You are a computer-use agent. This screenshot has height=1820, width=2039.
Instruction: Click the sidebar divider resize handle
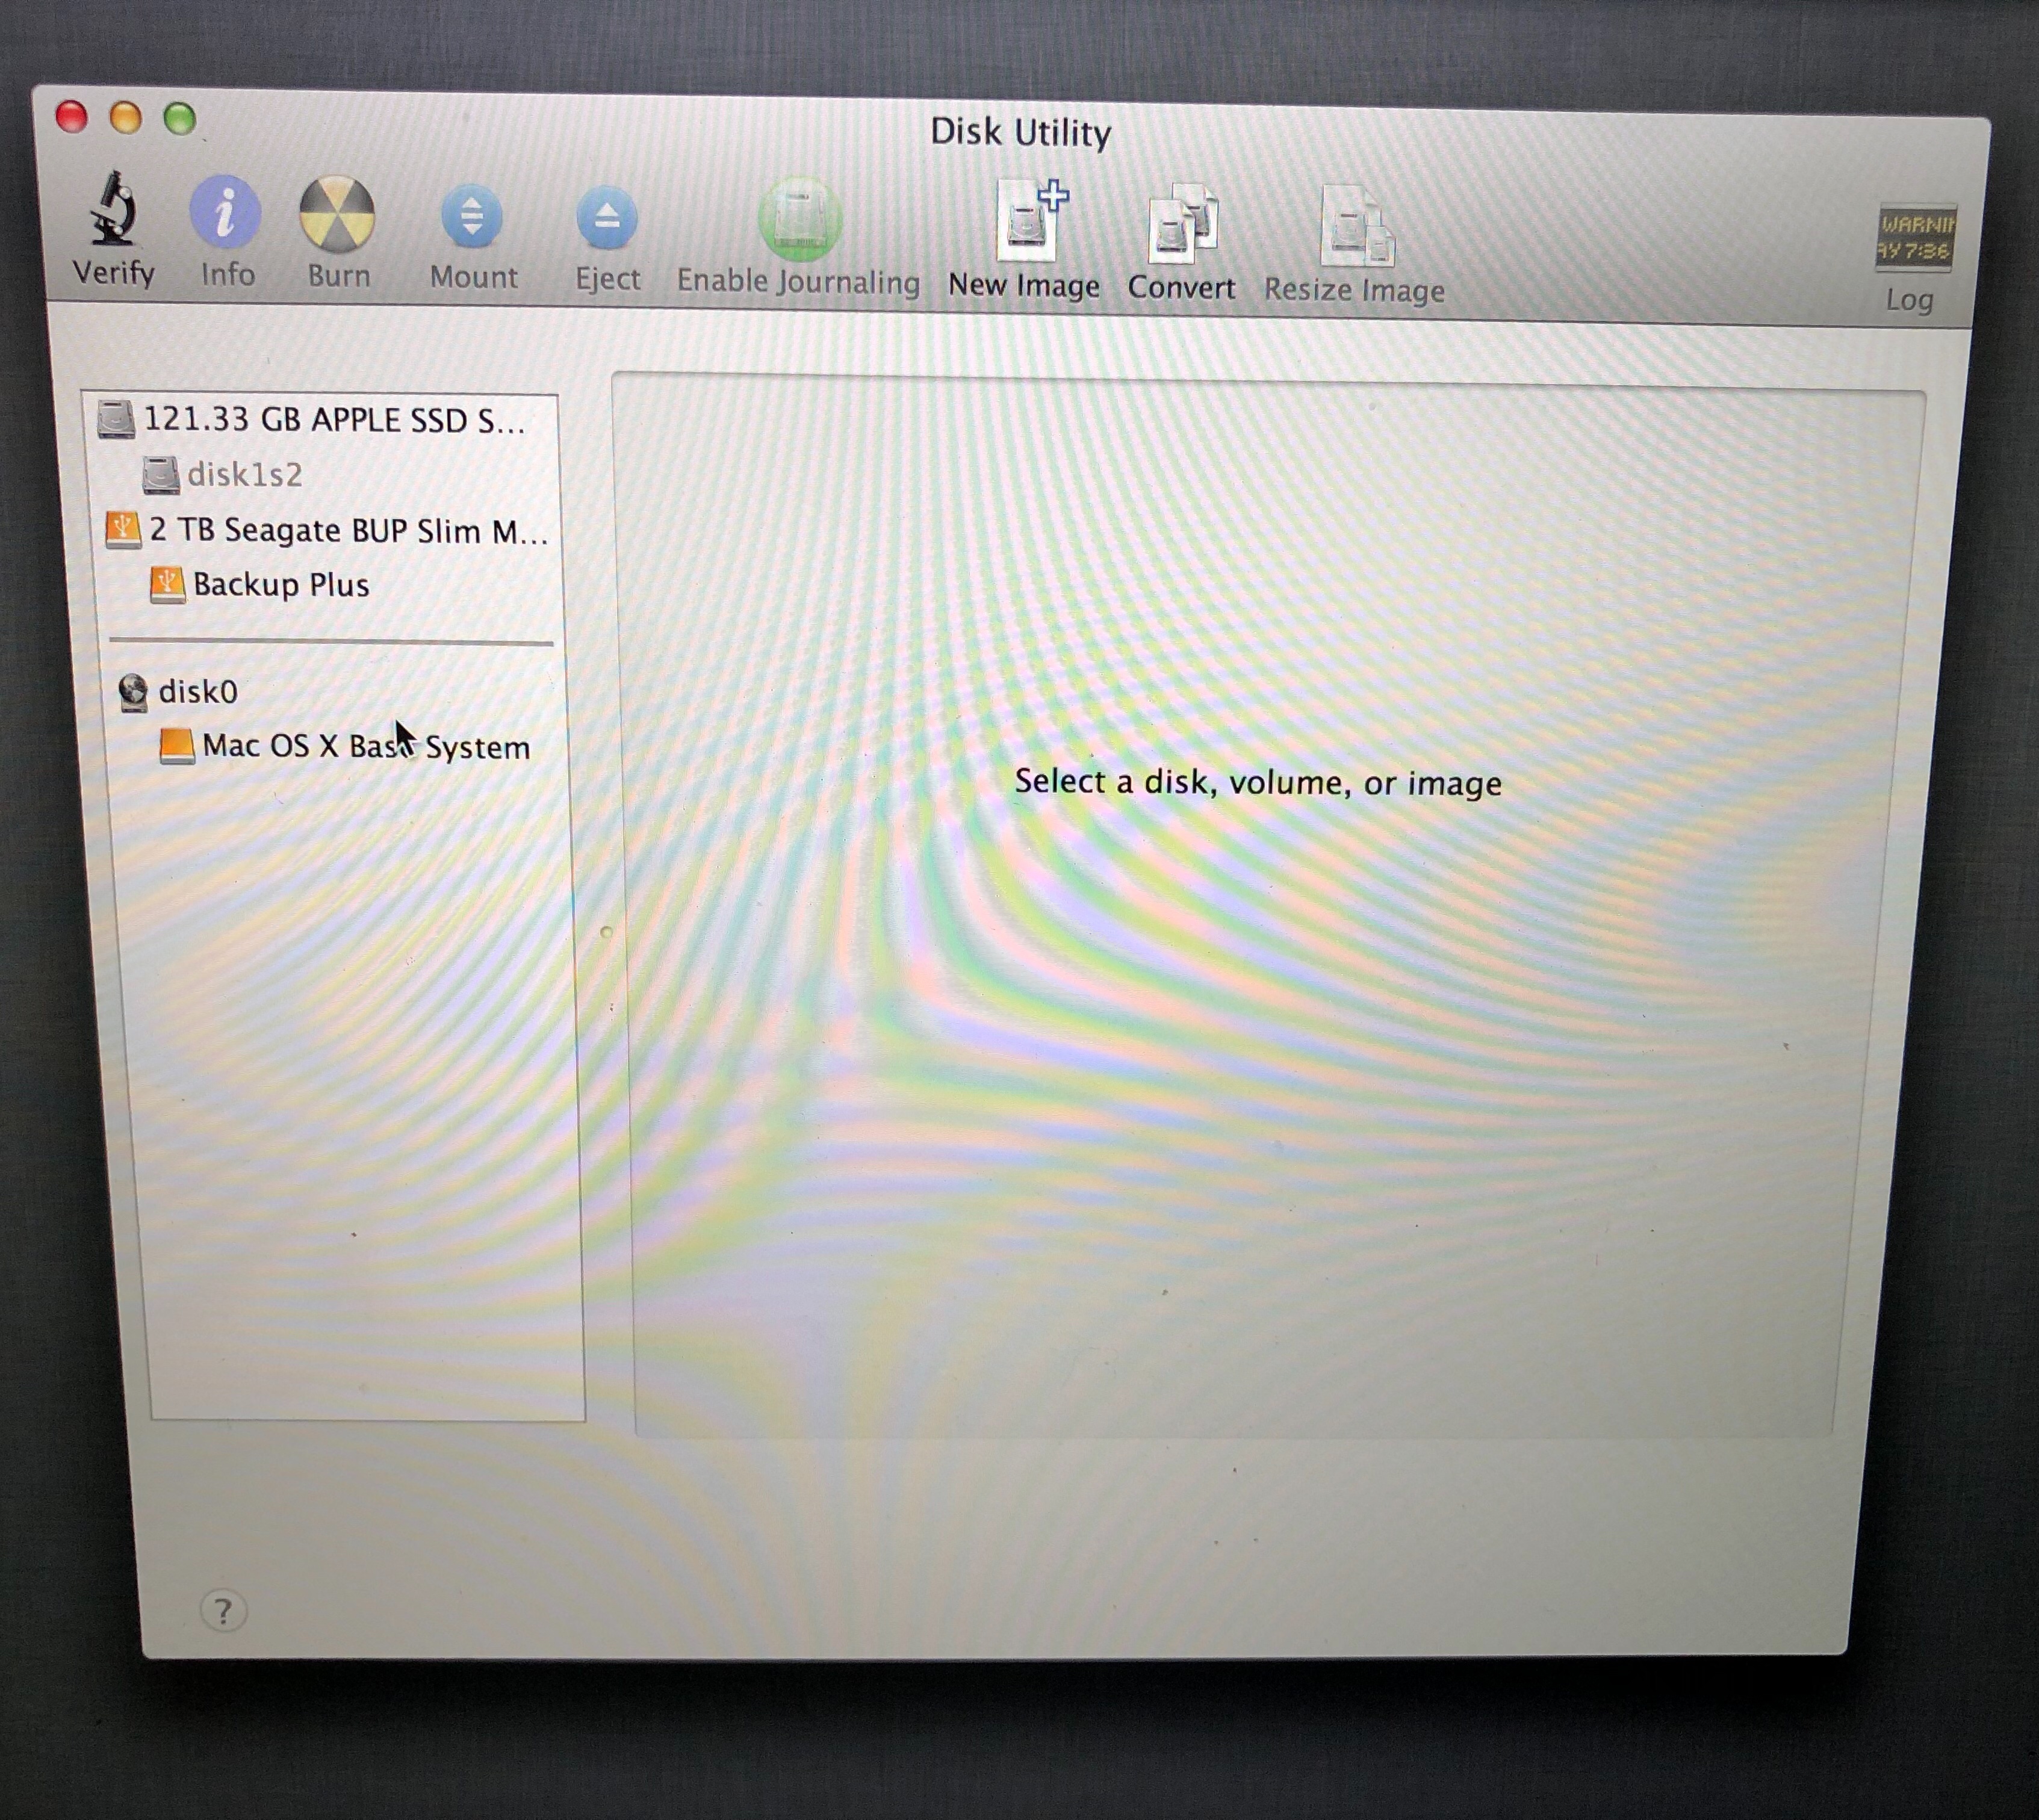[x=606, y=932]
